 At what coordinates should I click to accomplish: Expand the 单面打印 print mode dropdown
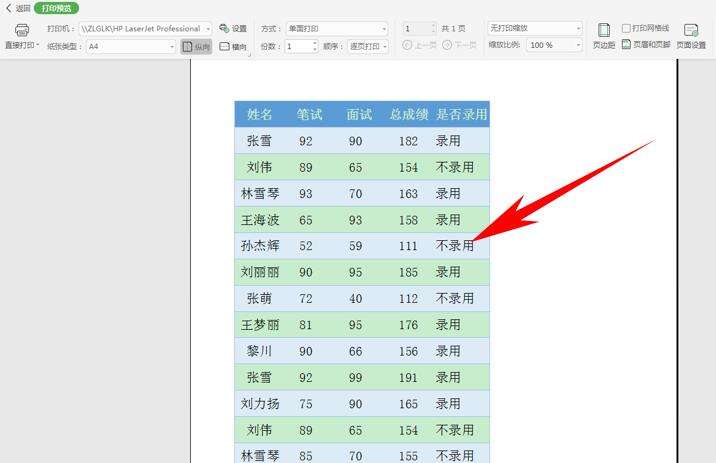383,29
